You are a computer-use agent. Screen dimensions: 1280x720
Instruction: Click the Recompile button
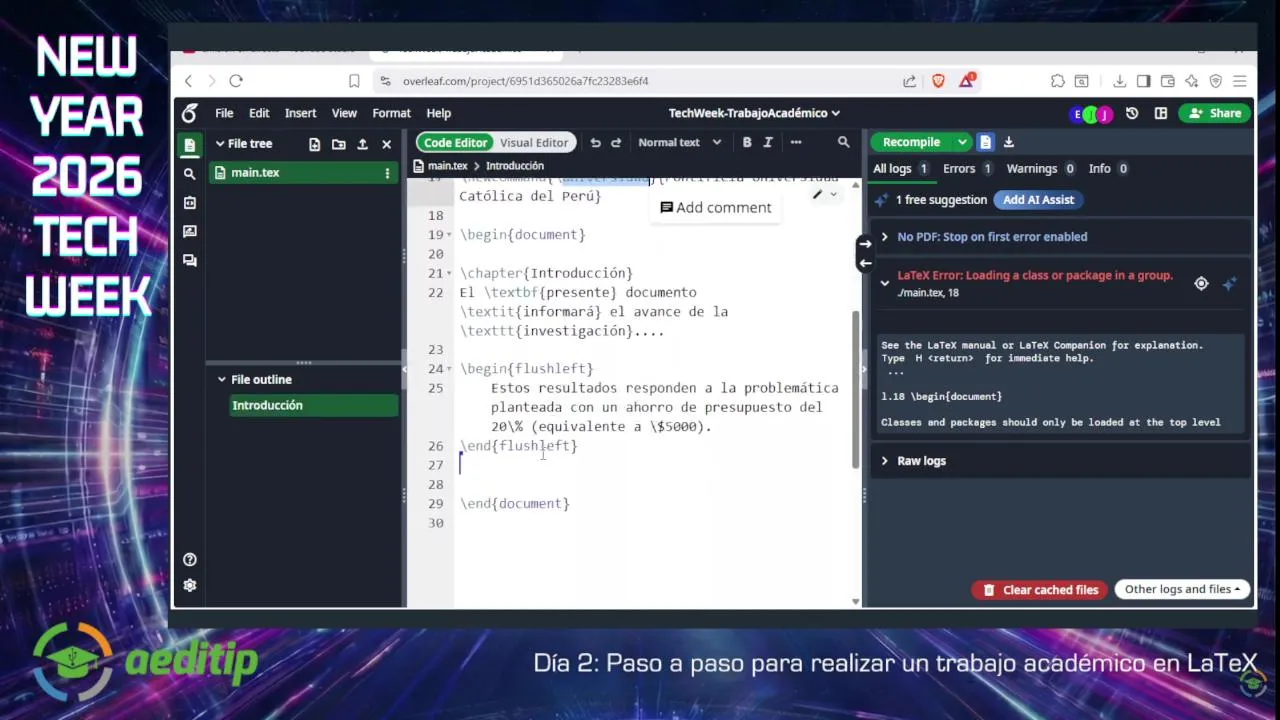click(912, 142)
